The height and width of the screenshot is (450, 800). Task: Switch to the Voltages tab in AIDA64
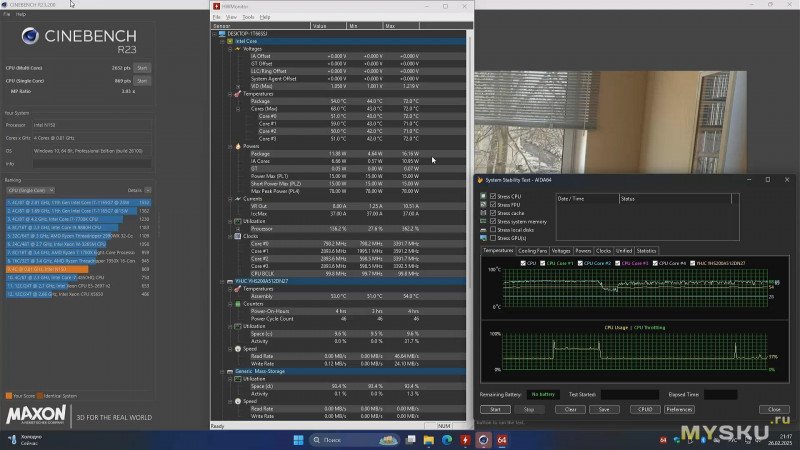[561, 251]
